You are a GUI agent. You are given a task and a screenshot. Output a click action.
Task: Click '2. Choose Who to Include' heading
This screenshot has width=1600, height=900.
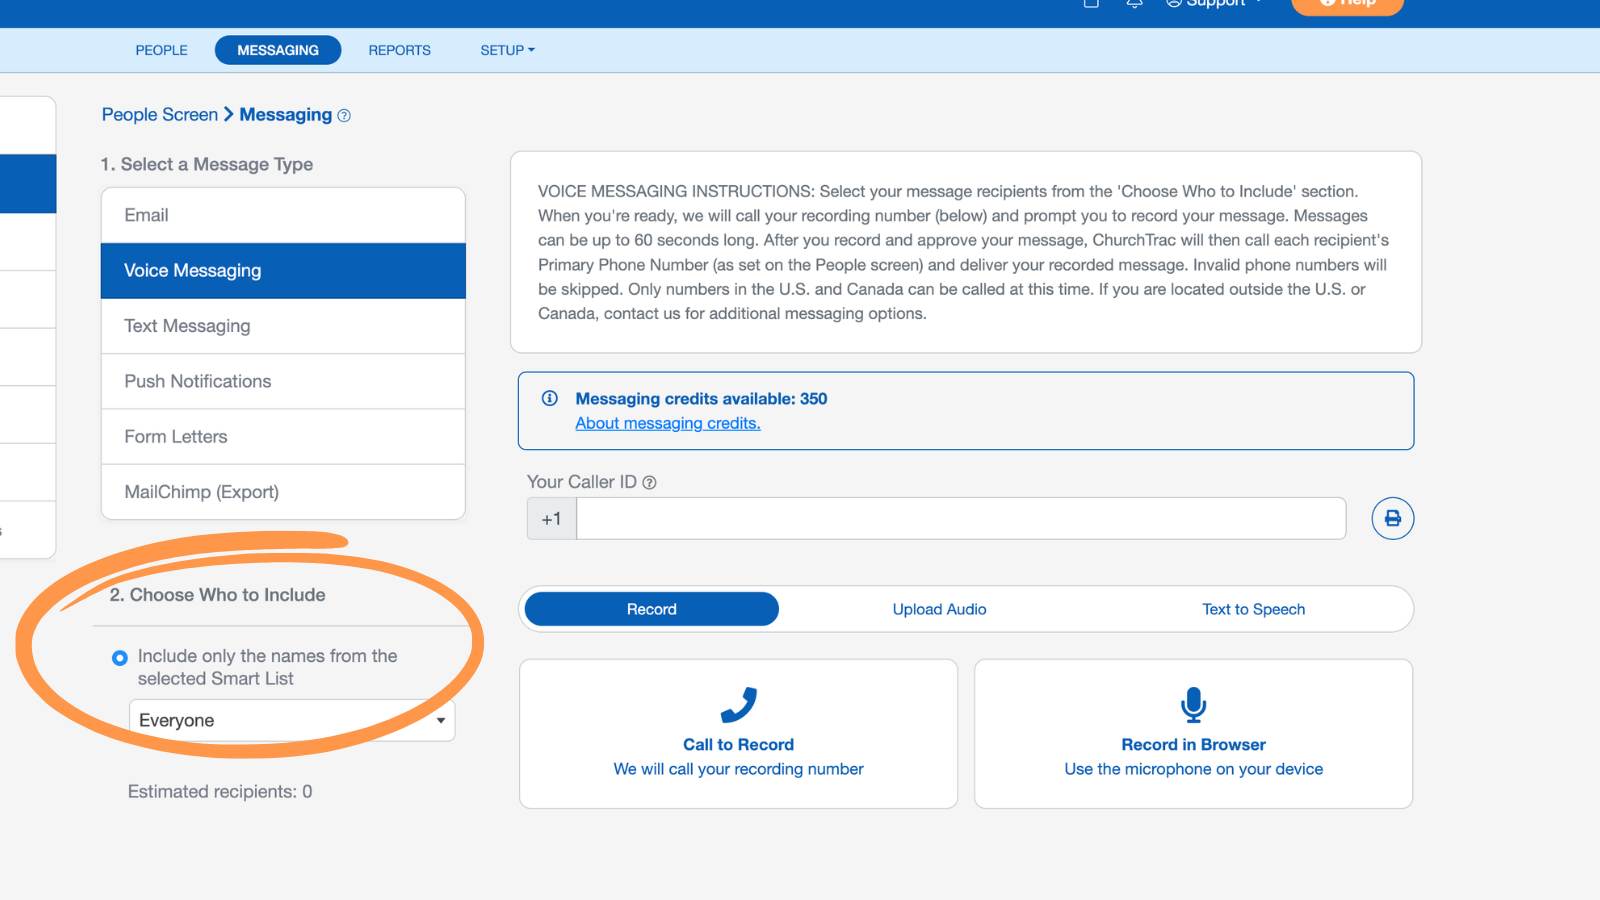[217, 595]
